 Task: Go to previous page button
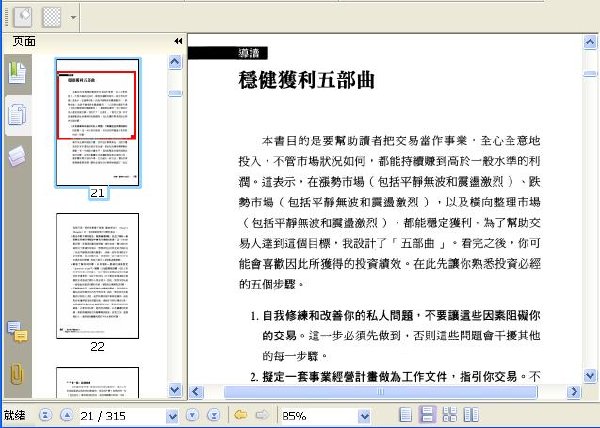click(67, 415)
